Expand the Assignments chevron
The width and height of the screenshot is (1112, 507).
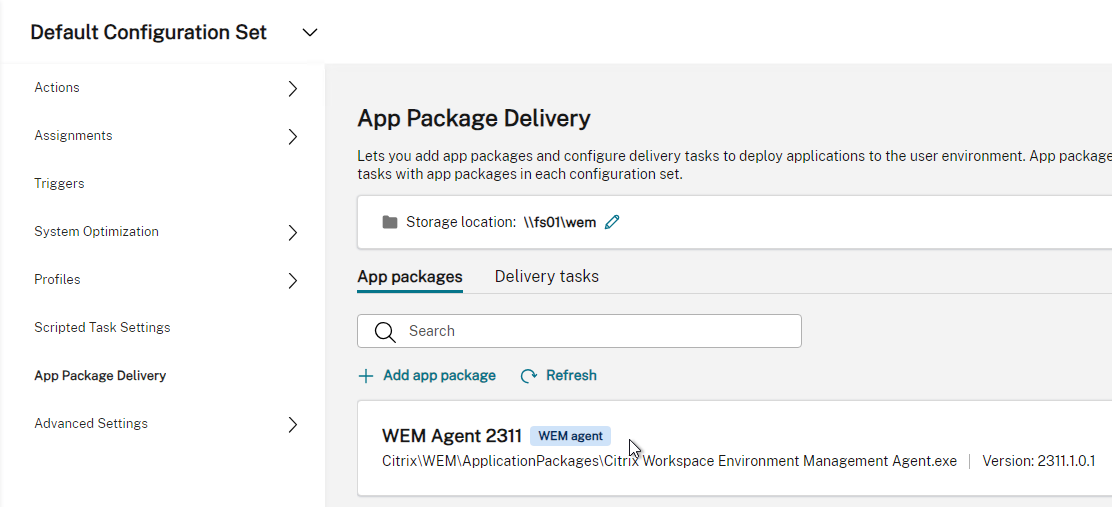[x=293, y=136]
